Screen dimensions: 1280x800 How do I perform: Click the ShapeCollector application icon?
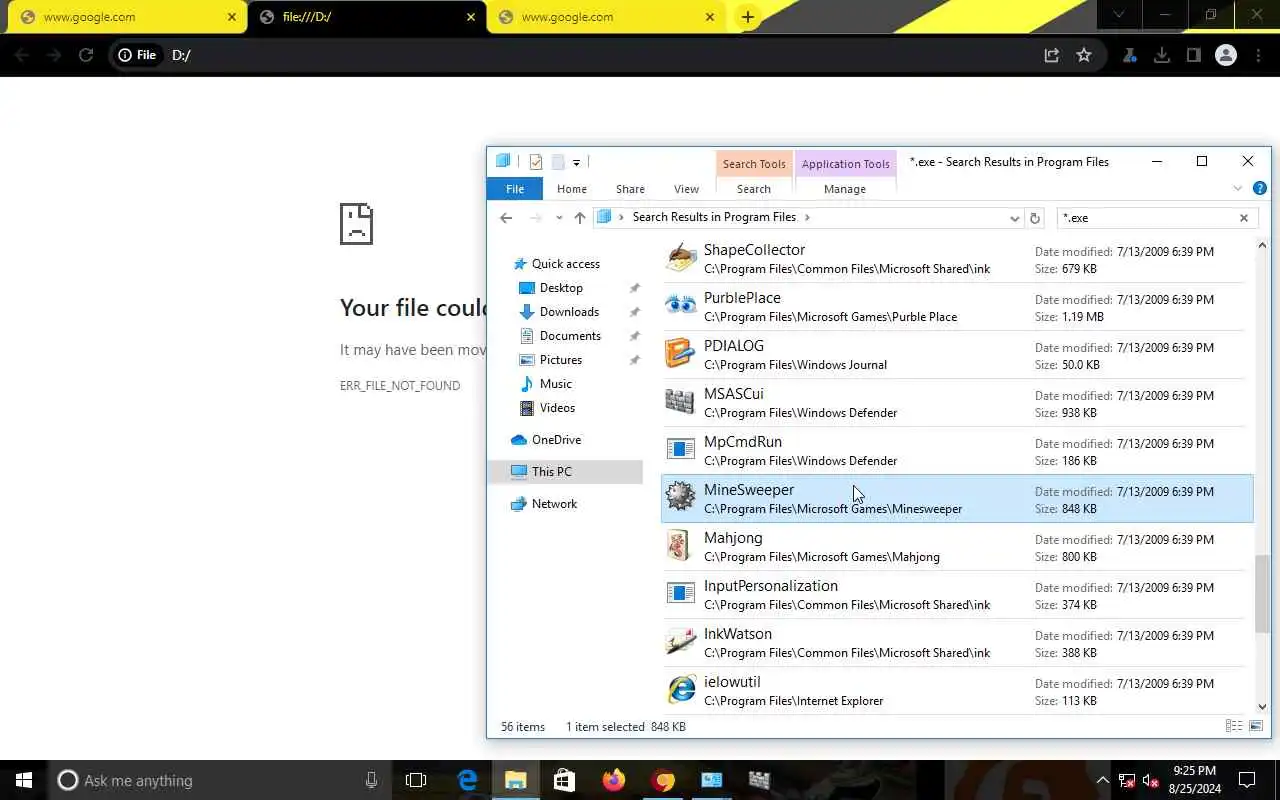coord(681,258)
